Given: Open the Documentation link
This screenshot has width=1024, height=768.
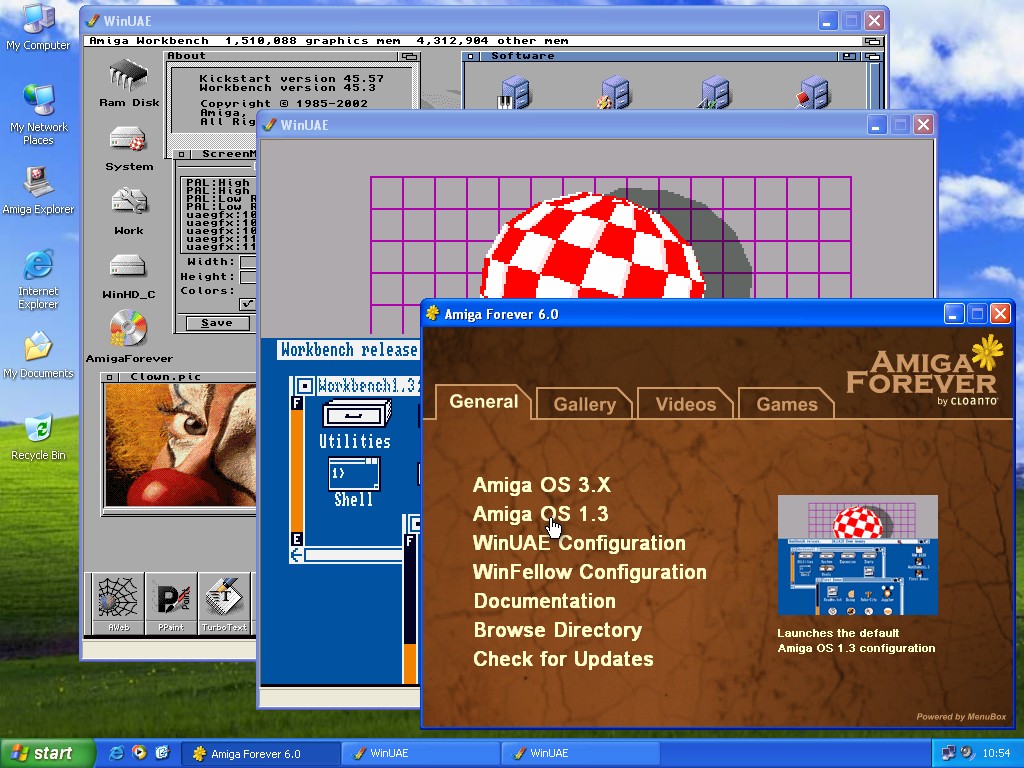Looking at the screenshot, I should click(x=545, y=601).
